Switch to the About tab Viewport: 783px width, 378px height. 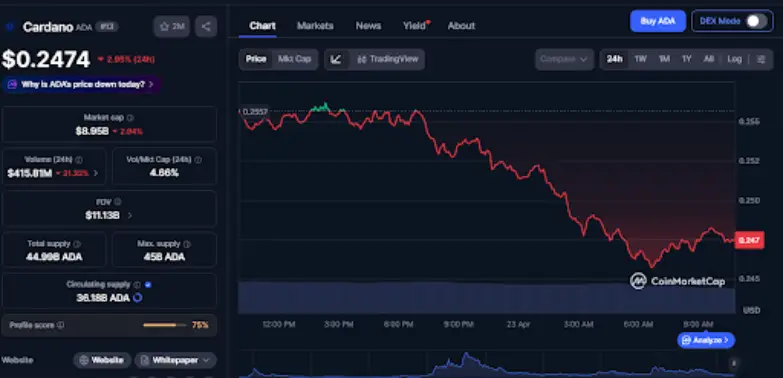(x=461, y=25)
